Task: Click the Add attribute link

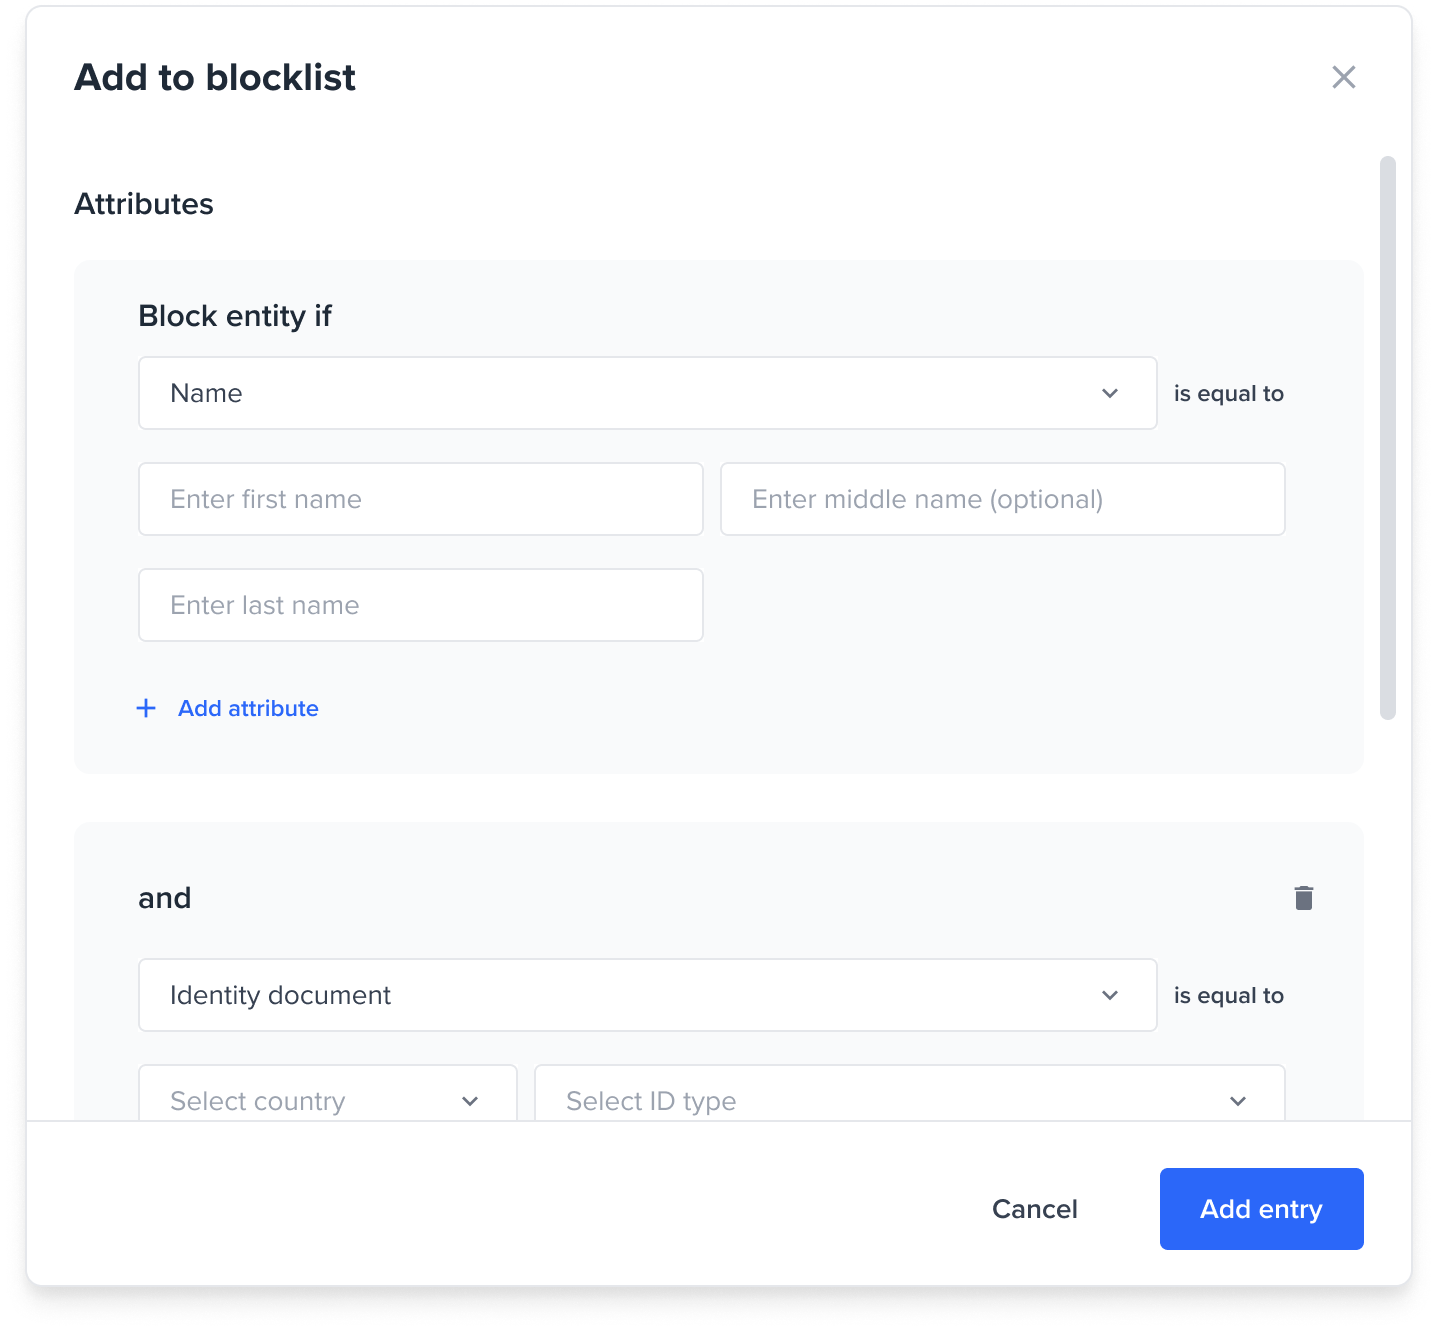Action: pyautogui.click(x=248, y=708)
